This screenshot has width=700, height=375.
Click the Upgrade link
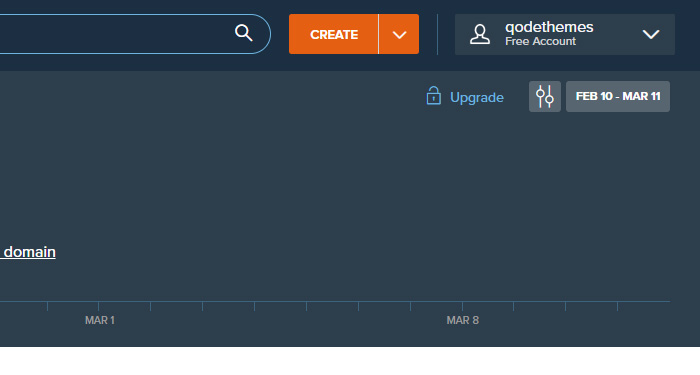[477, 97]
